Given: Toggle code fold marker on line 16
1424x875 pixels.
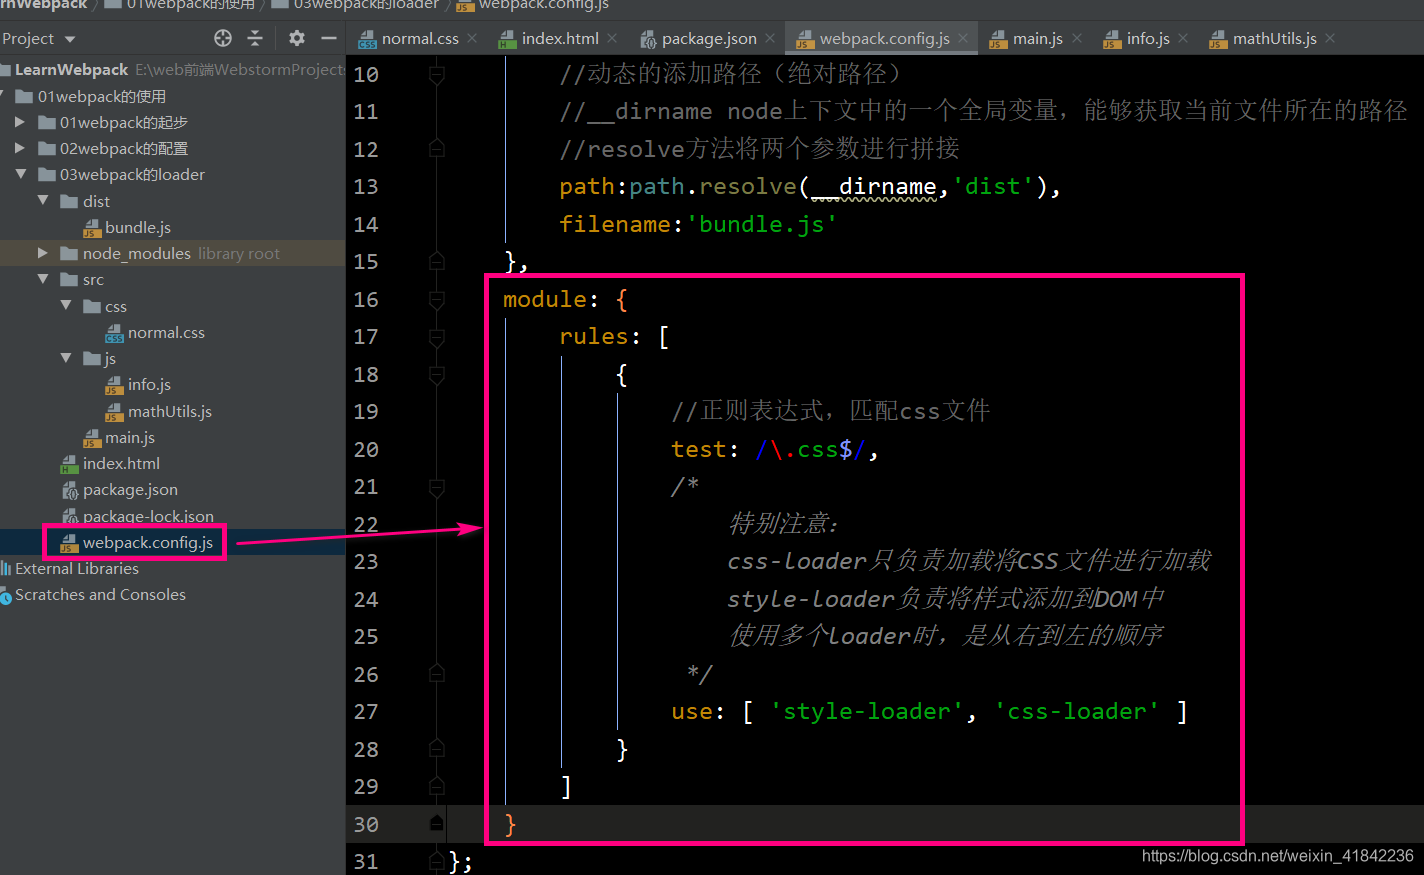Looking at the screenshot, I should pos(436,299).
